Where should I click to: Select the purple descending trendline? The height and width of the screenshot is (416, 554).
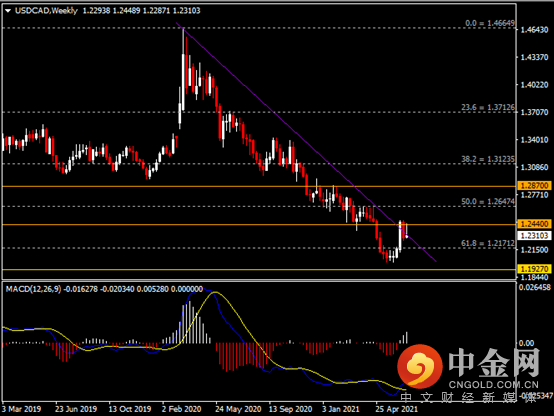(306, 142)
